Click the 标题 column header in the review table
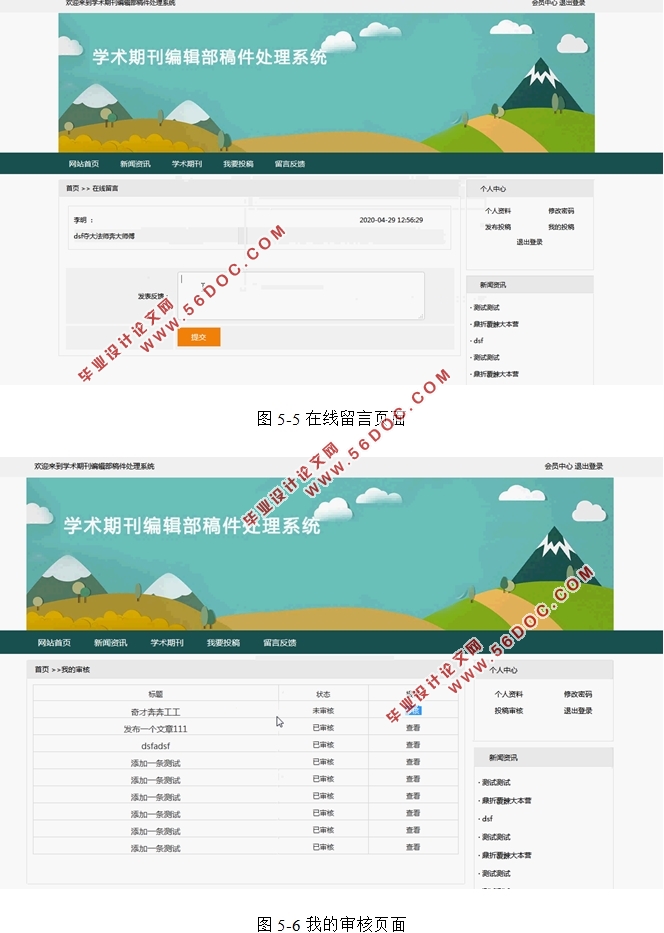 pos(155,694)
